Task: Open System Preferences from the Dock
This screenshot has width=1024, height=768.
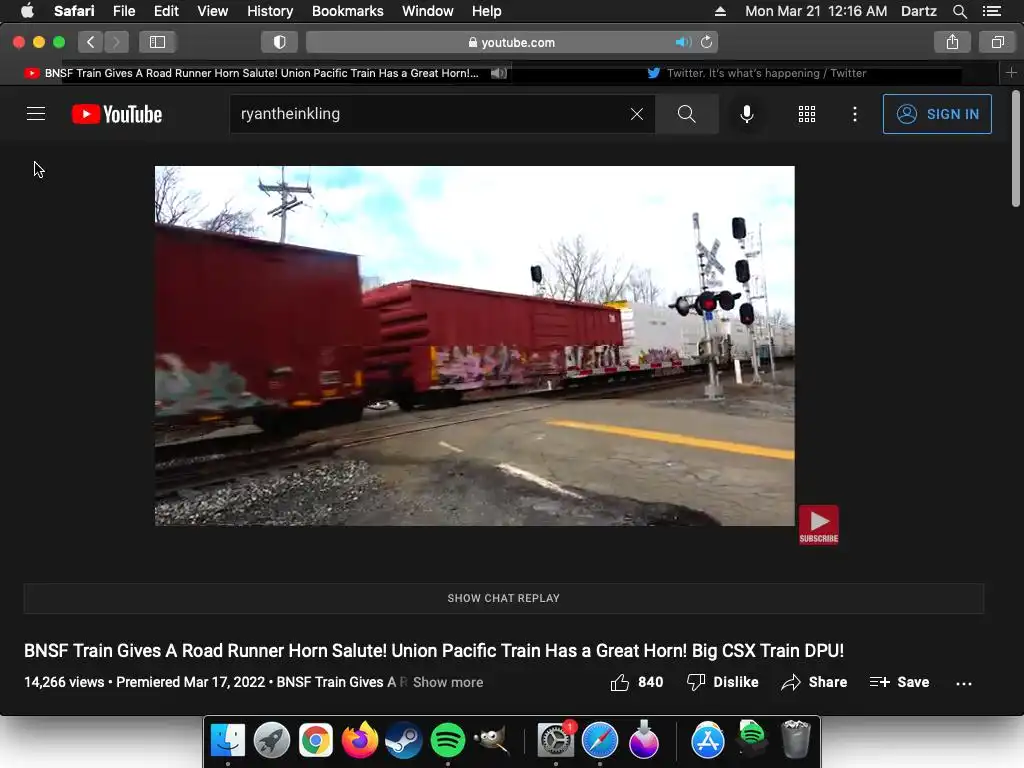Action: [x=556, y=740]
